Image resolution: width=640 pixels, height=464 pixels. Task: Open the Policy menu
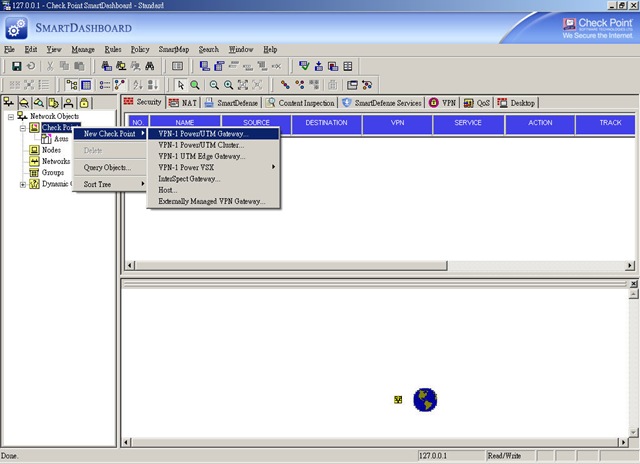(x=140, y=49)
